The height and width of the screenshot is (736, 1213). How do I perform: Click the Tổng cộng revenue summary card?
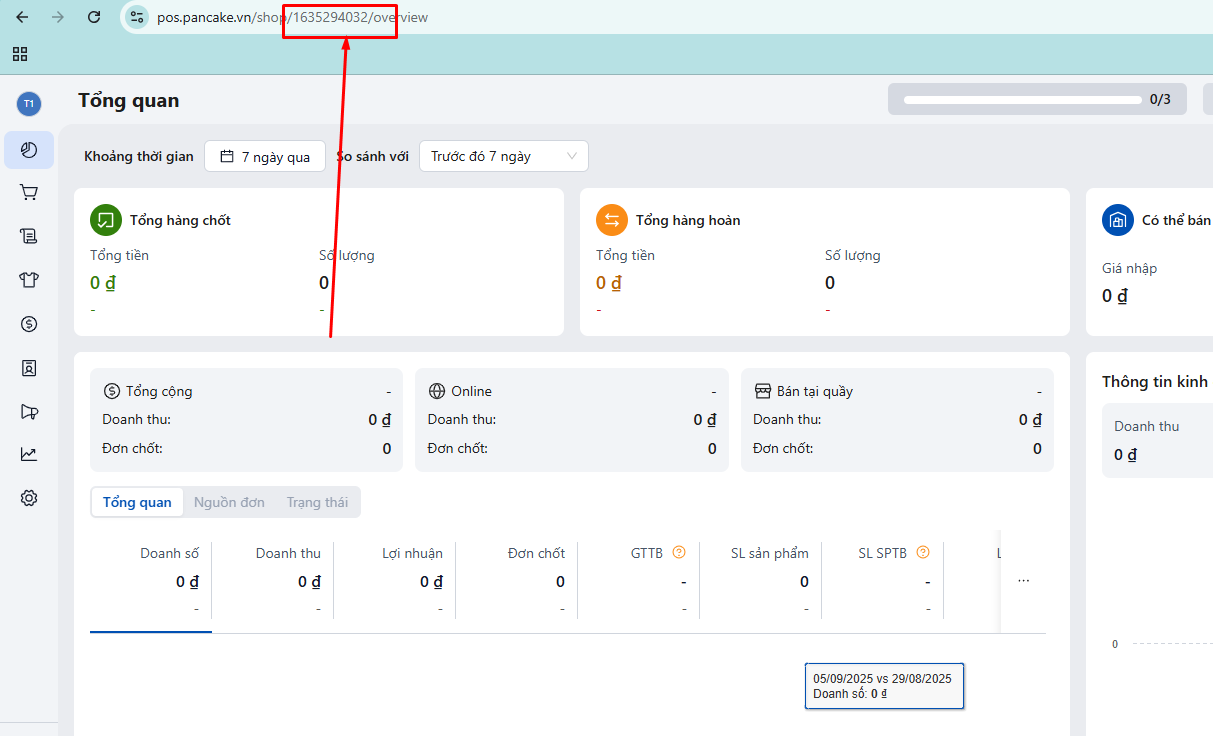point(246,420)
